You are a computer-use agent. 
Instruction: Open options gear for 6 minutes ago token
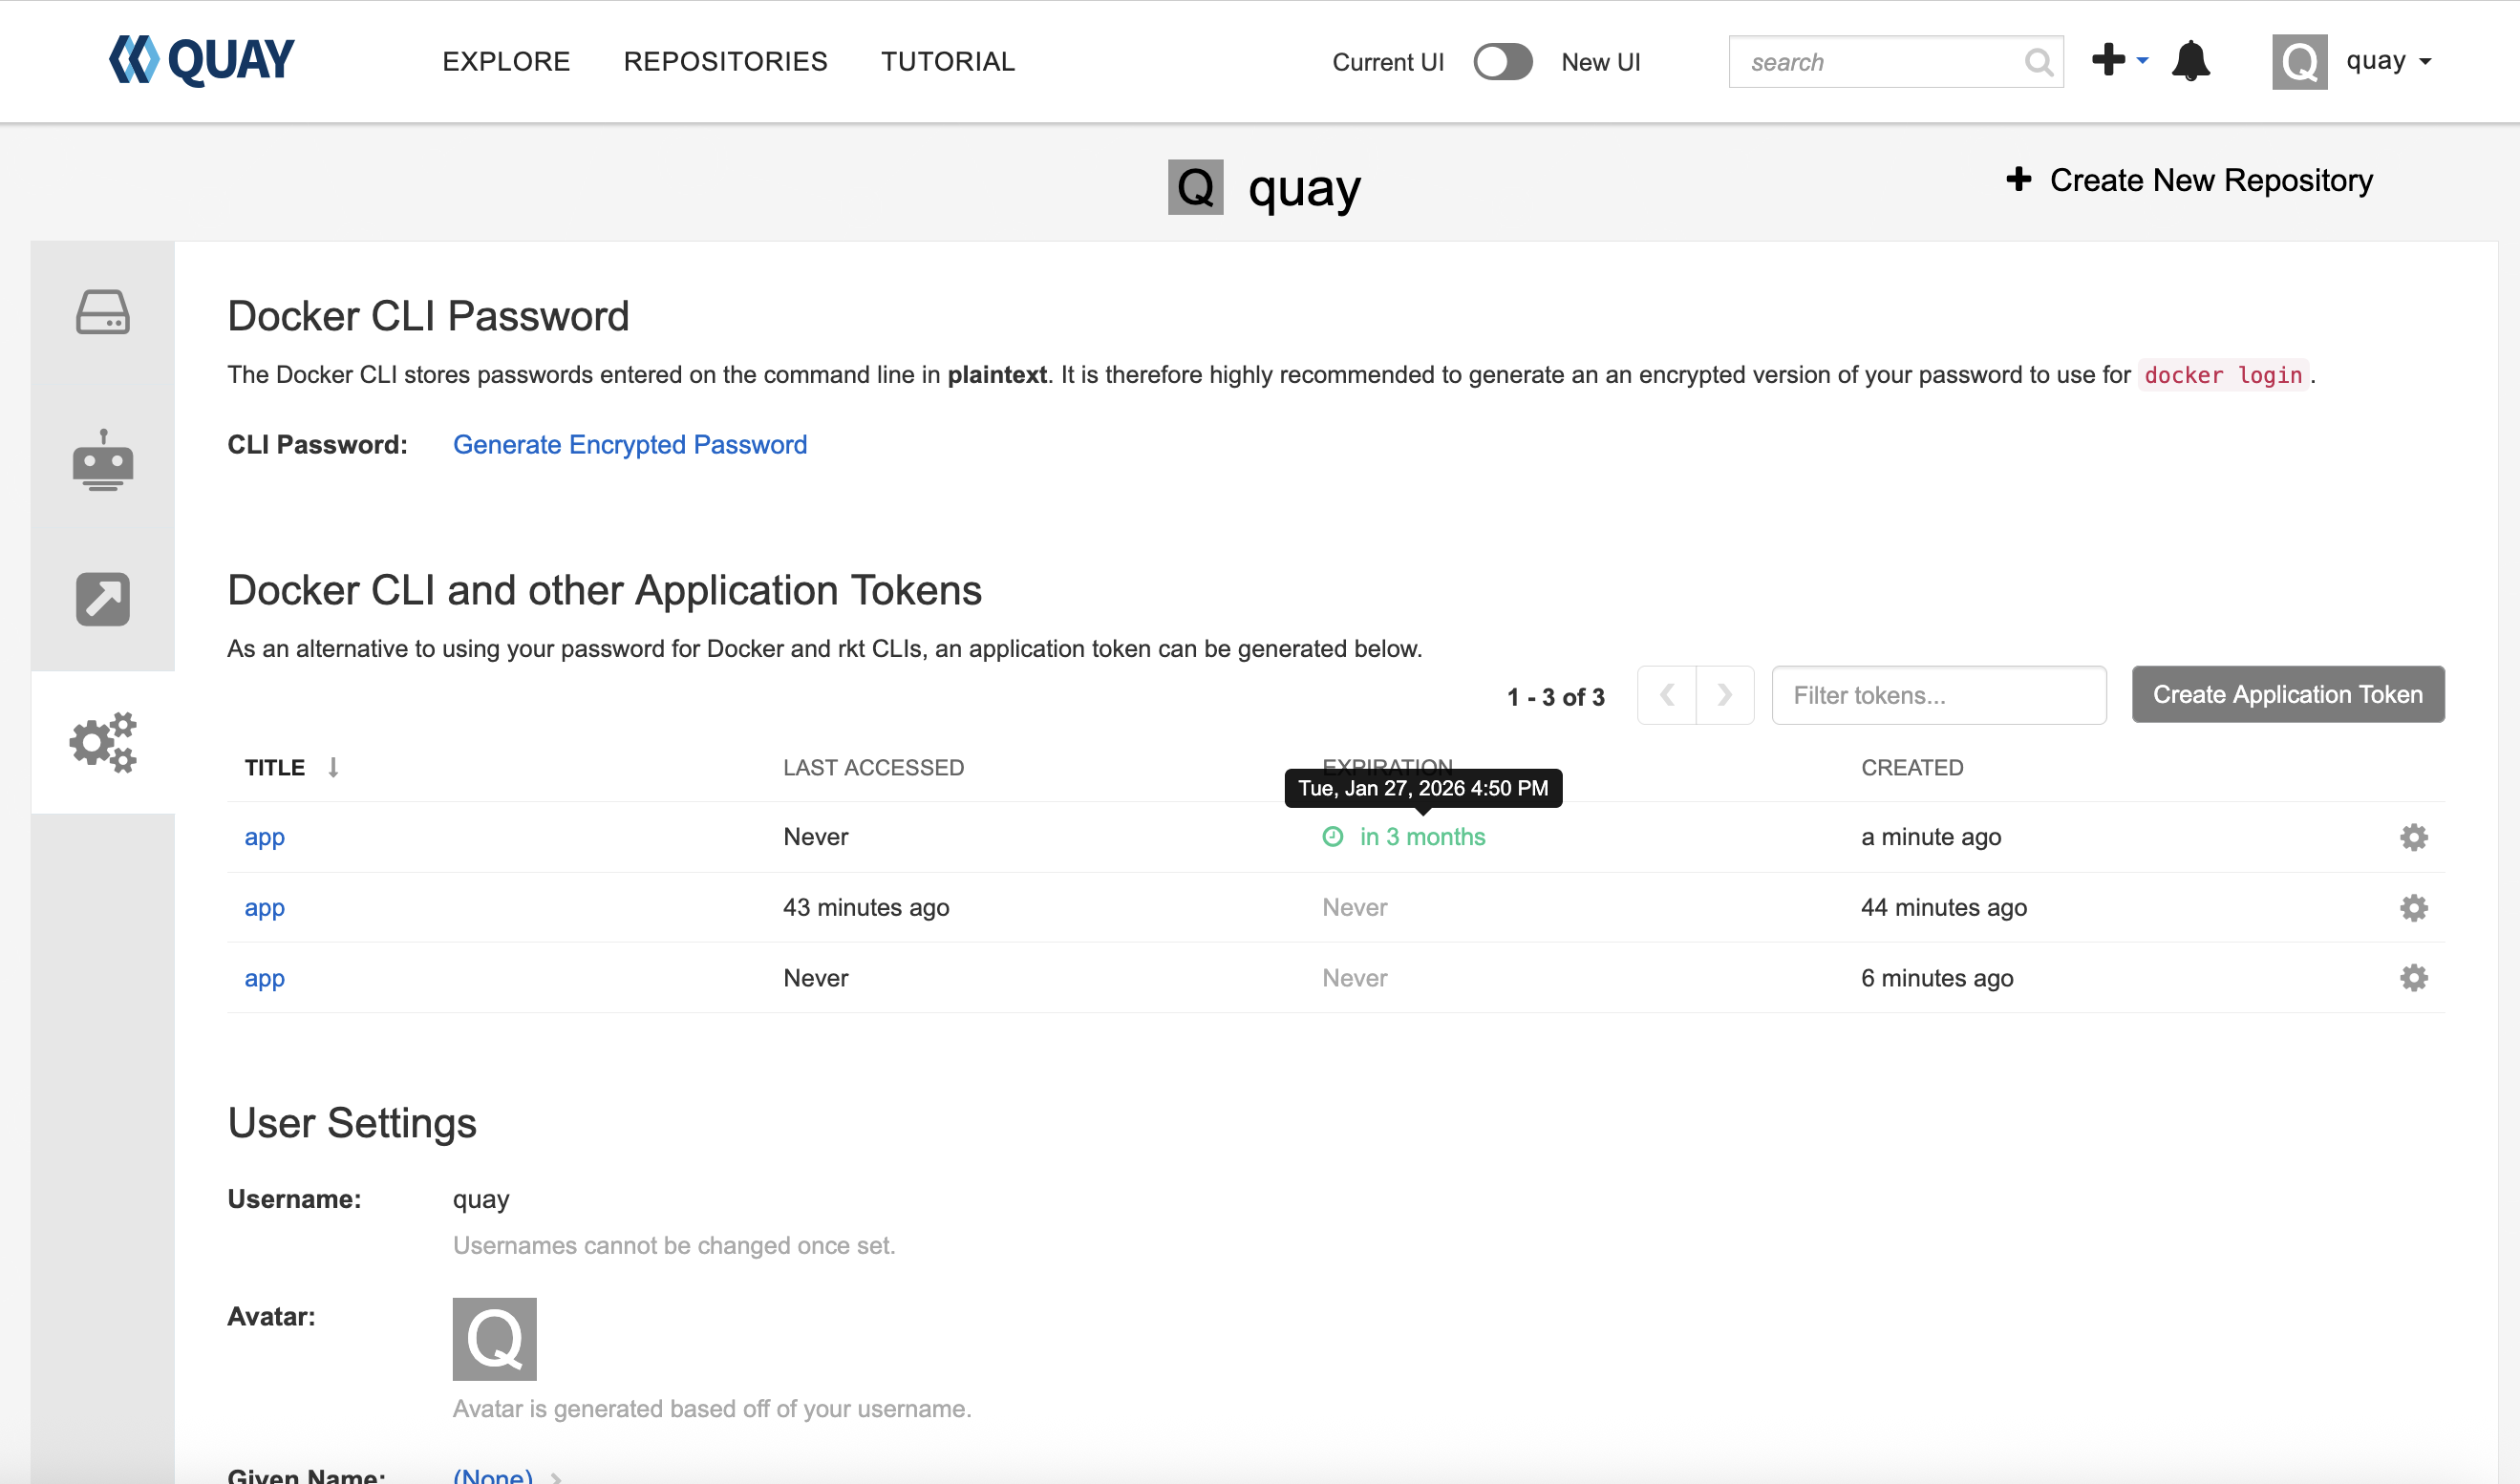(x=2413, y=978)
